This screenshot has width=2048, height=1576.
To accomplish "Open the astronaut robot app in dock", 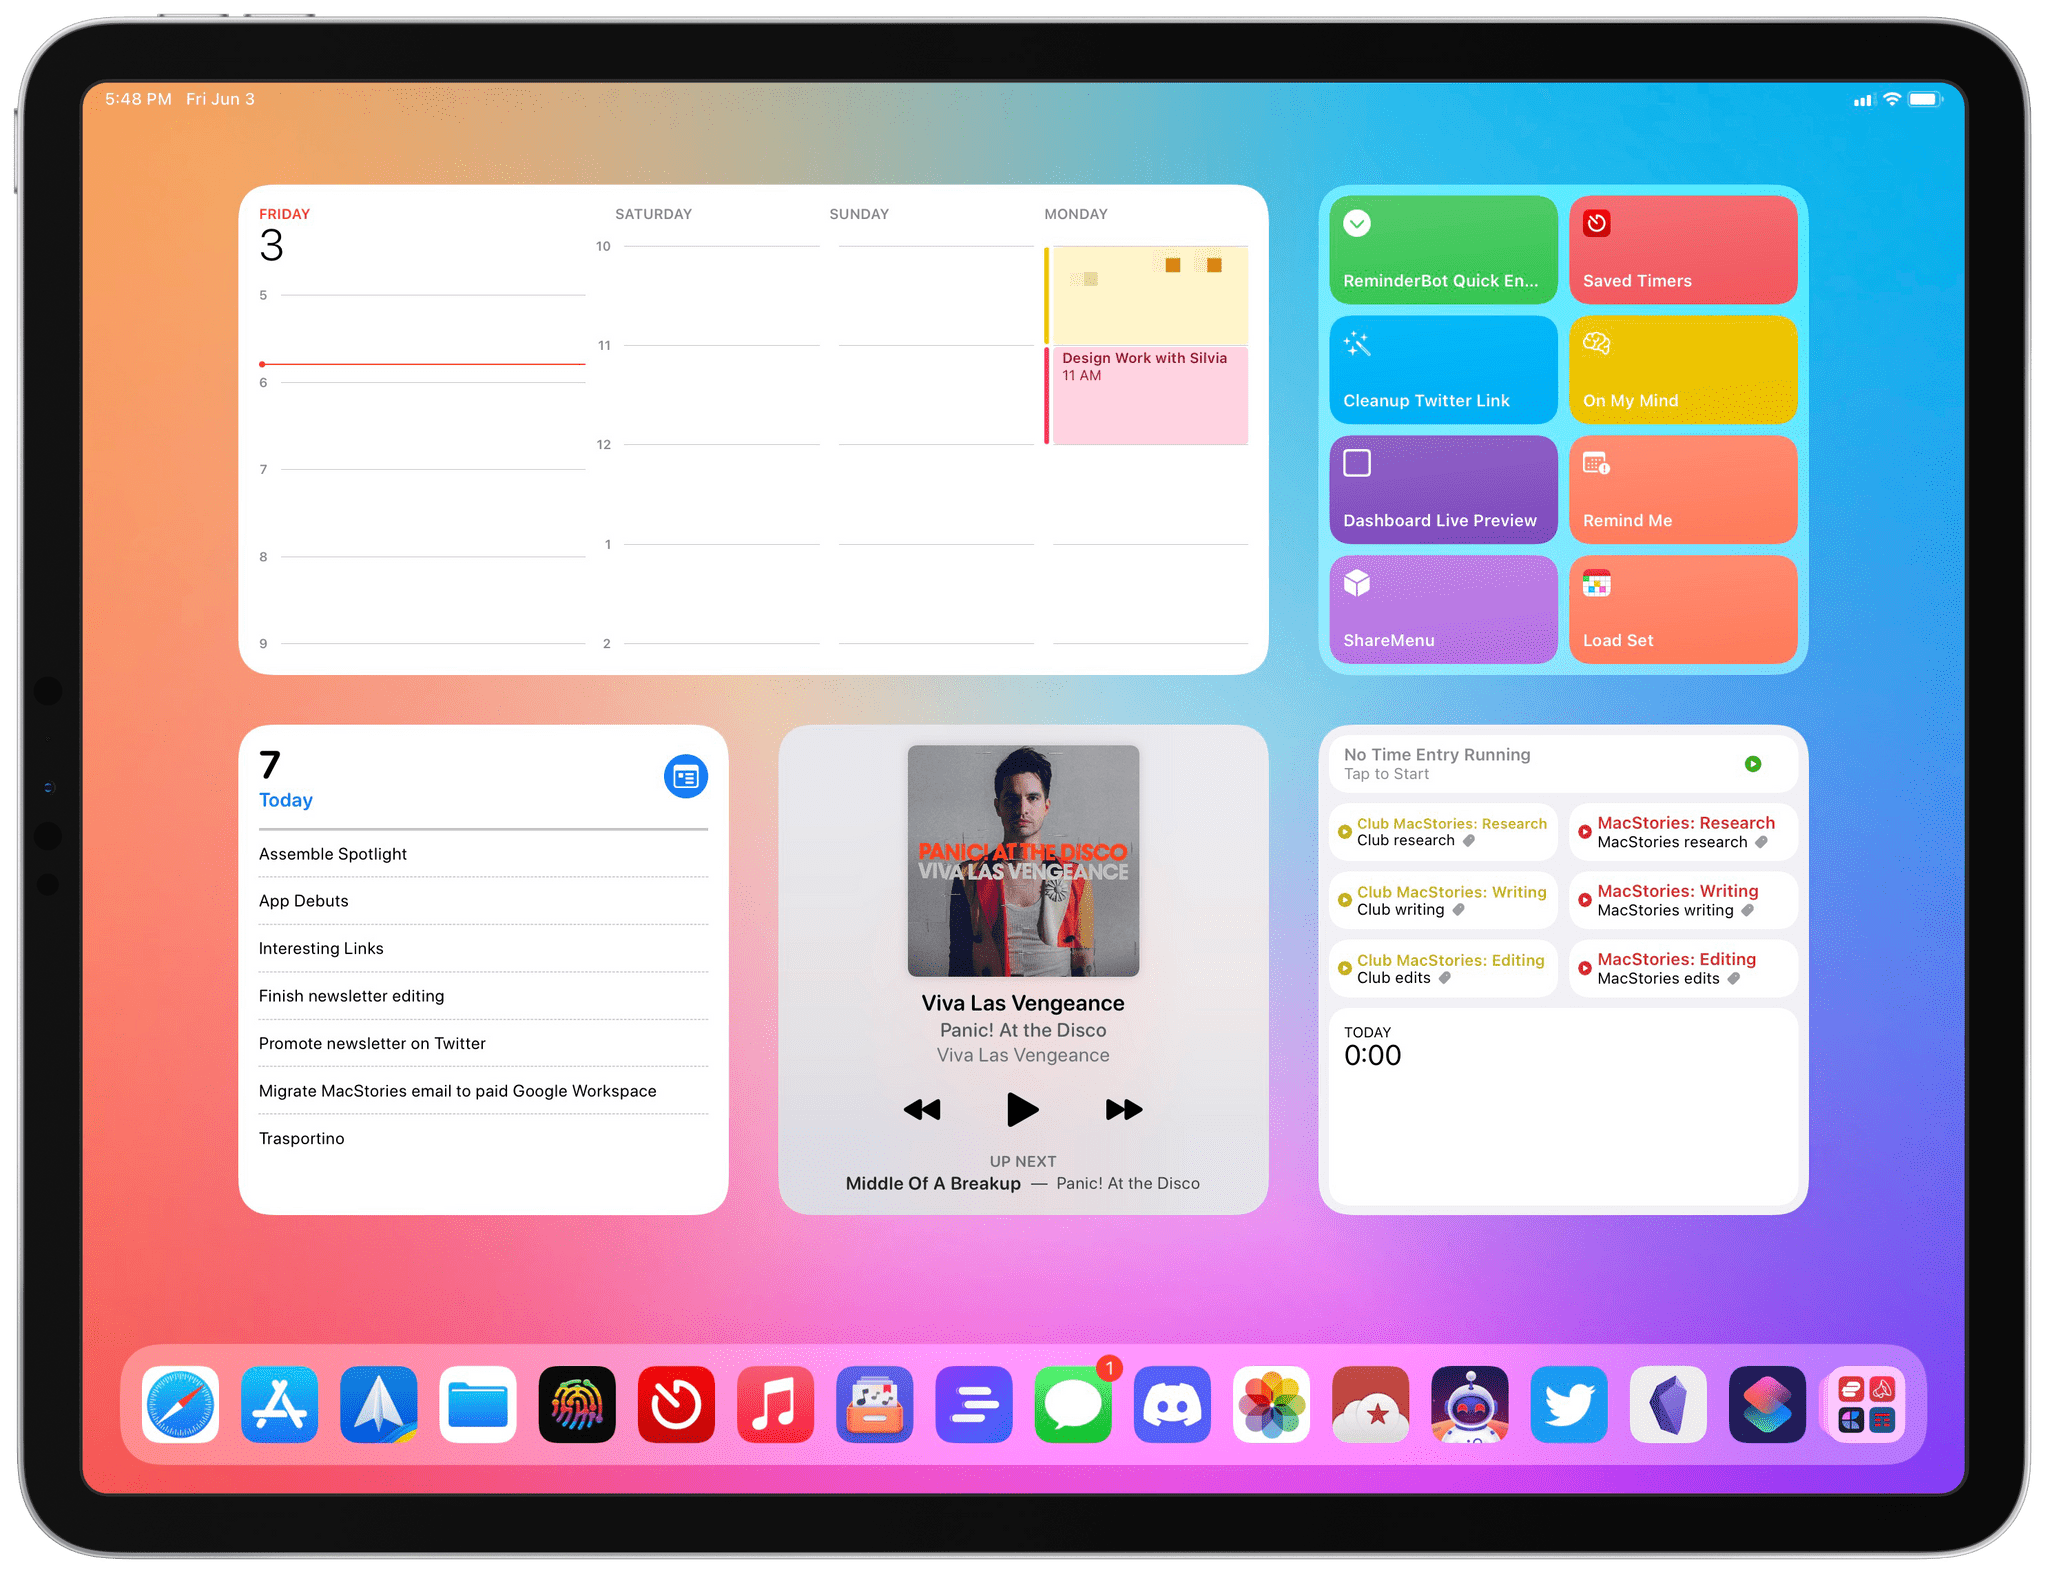I will [x=1469, y=1404].
